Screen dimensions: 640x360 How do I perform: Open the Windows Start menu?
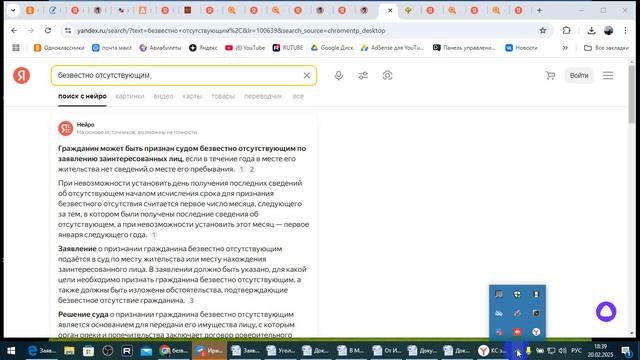[11, 351]
